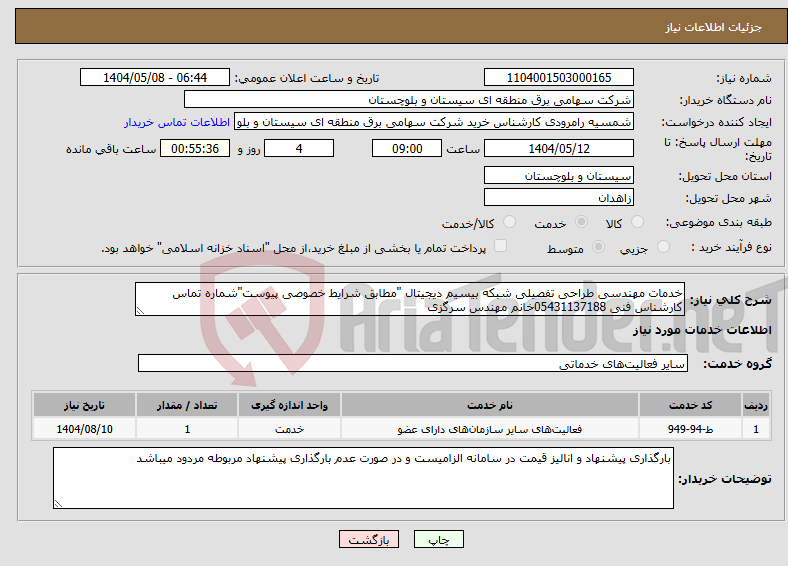This screenshot has width=788, height=566.
Task: Click the اطلاعات خدمات مورد نیاز section heading
Action: [702, 330]
